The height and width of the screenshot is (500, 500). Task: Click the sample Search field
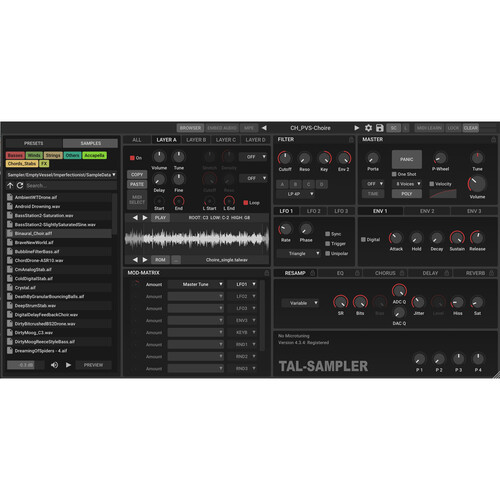coord(71,186)
